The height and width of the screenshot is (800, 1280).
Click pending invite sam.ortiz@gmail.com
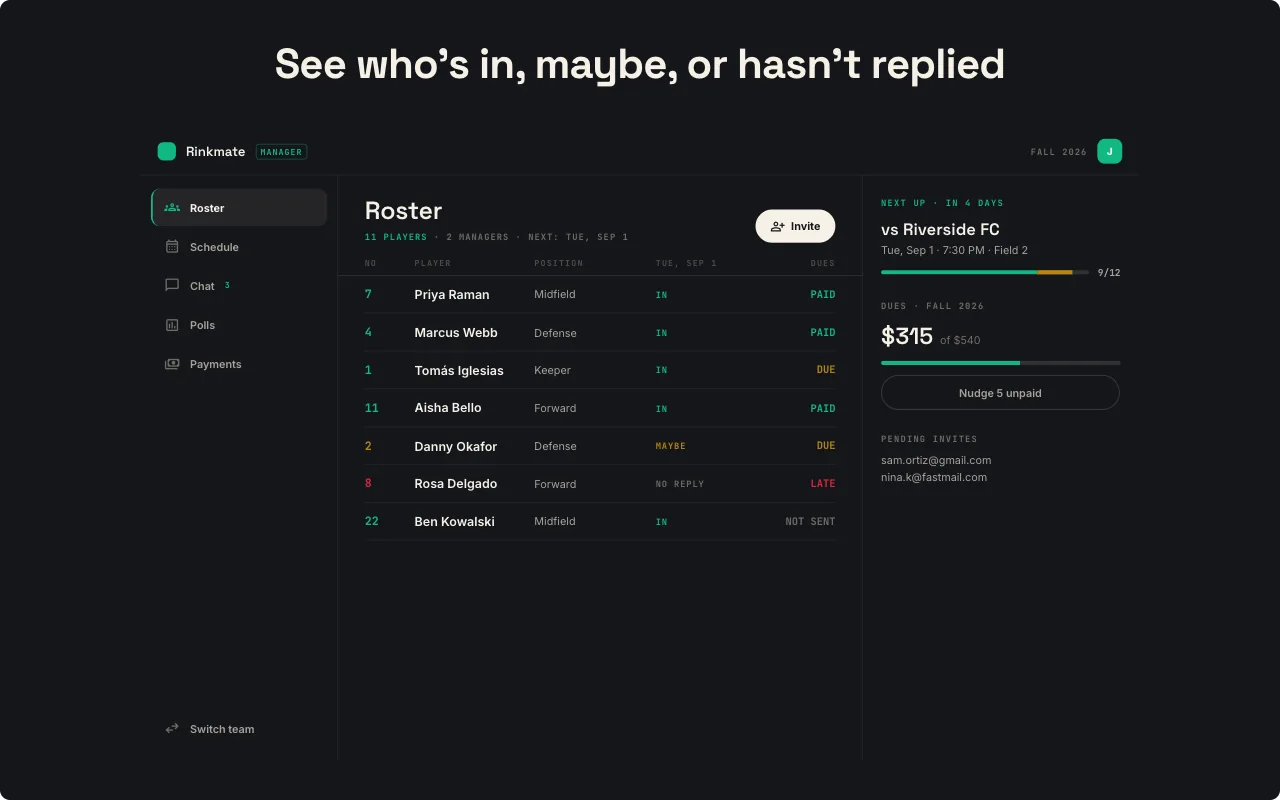click(x=936, y=460)
